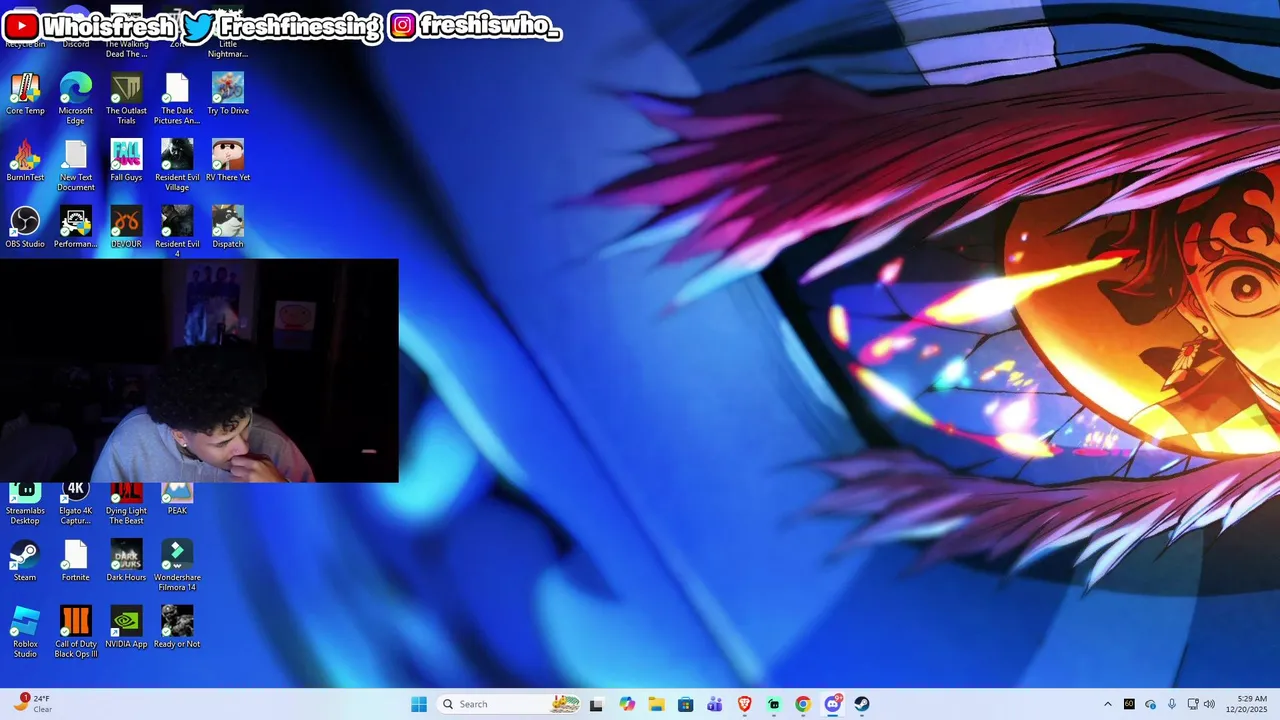Open Task View from the taskbar

[597, 704]
